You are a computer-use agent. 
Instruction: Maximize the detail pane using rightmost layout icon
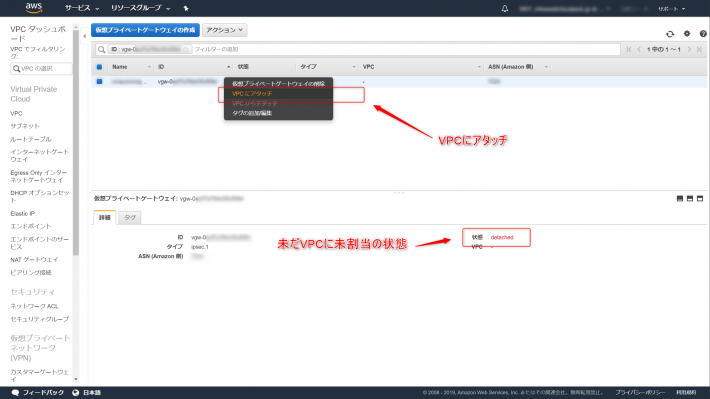tap(700, 198)
